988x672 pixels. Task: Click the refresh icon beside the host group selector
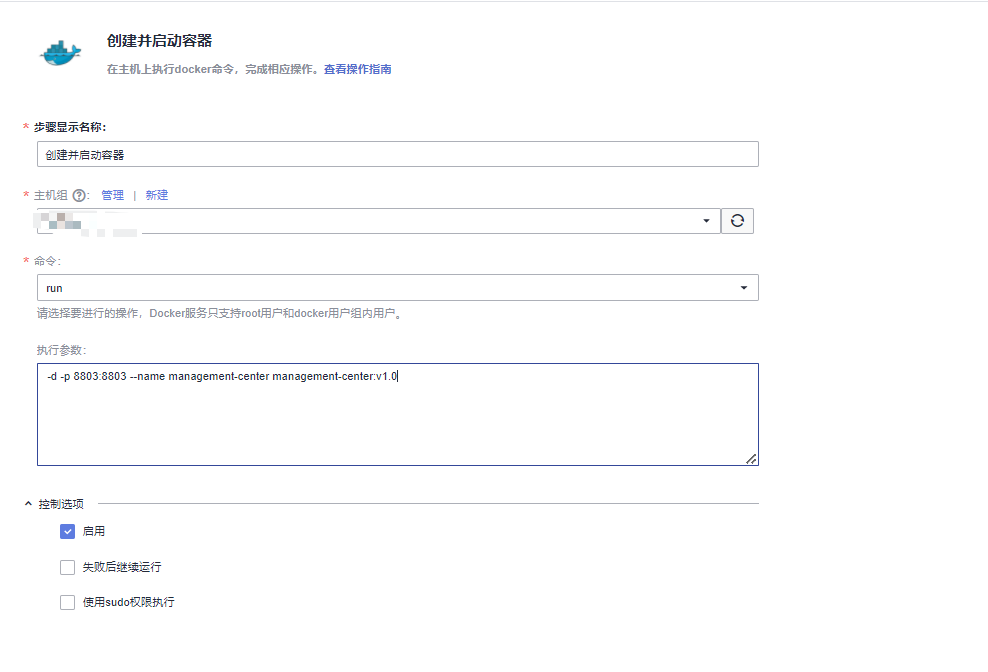[x=737, y=220]
